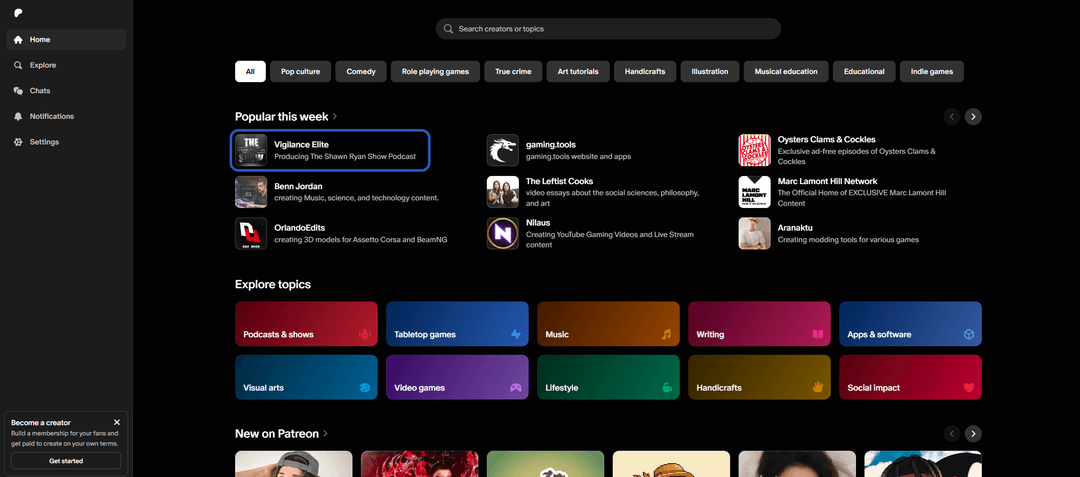Open Vigilance Elite creator avatar
1080x477 pixels.
point(251,150)
